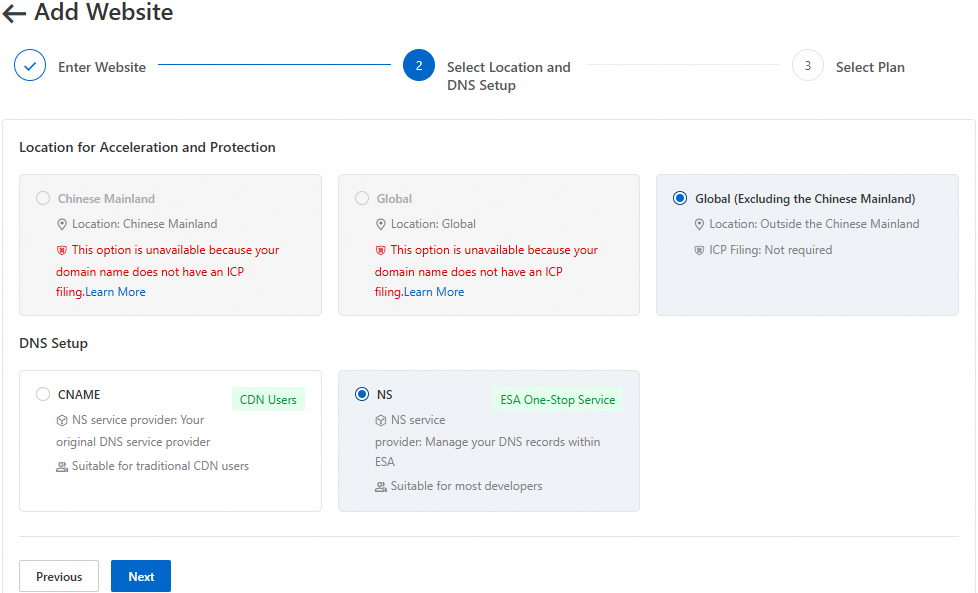Click the people icon beside Suitable for most developers
This screenshot has width=978, height=593.
click(x=380, y=486)
